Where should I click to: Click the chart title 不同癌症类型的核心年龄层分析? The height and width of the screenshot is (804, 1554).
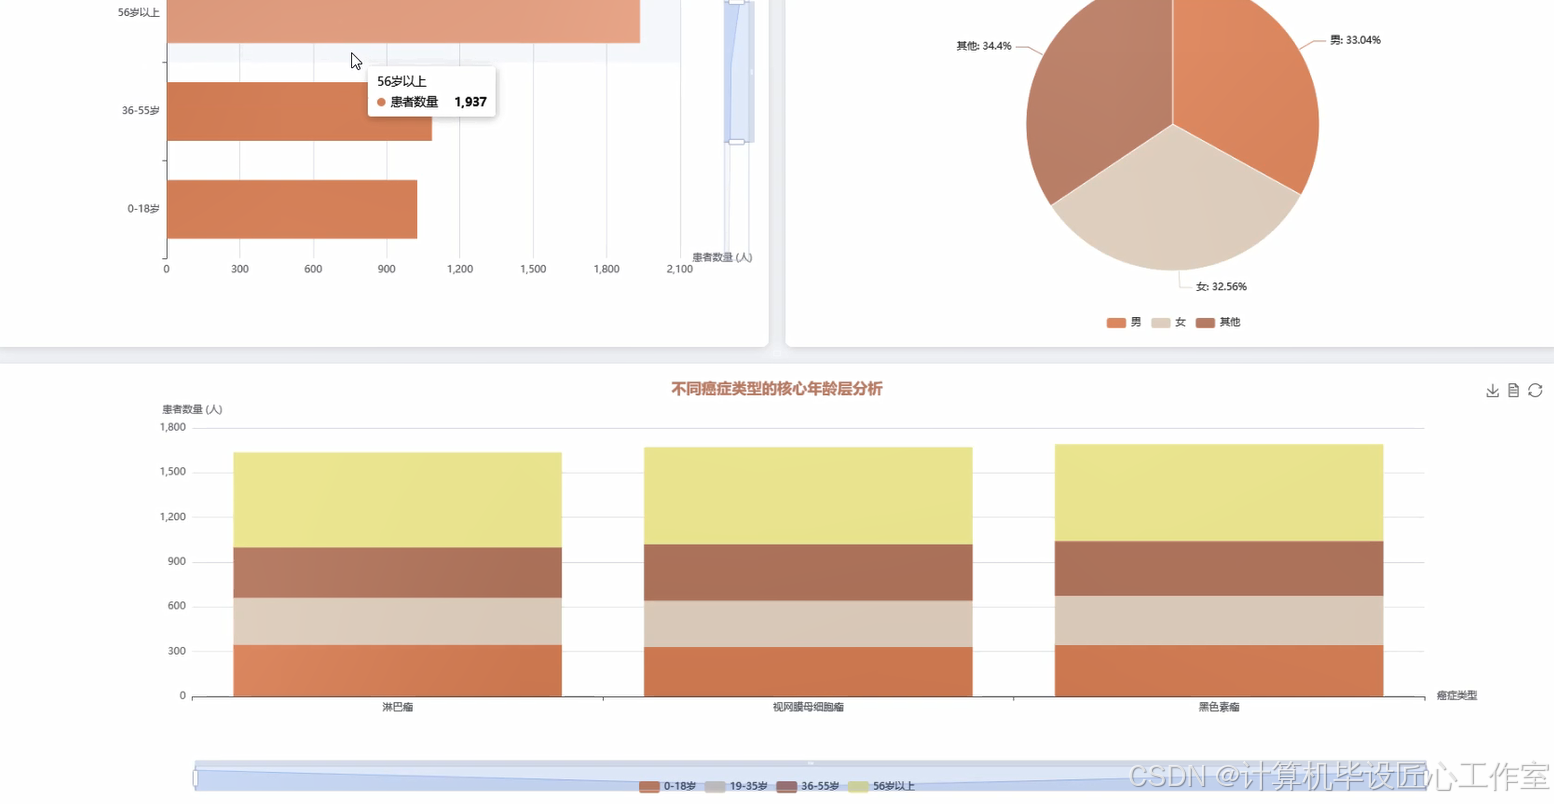coord(776,389)
